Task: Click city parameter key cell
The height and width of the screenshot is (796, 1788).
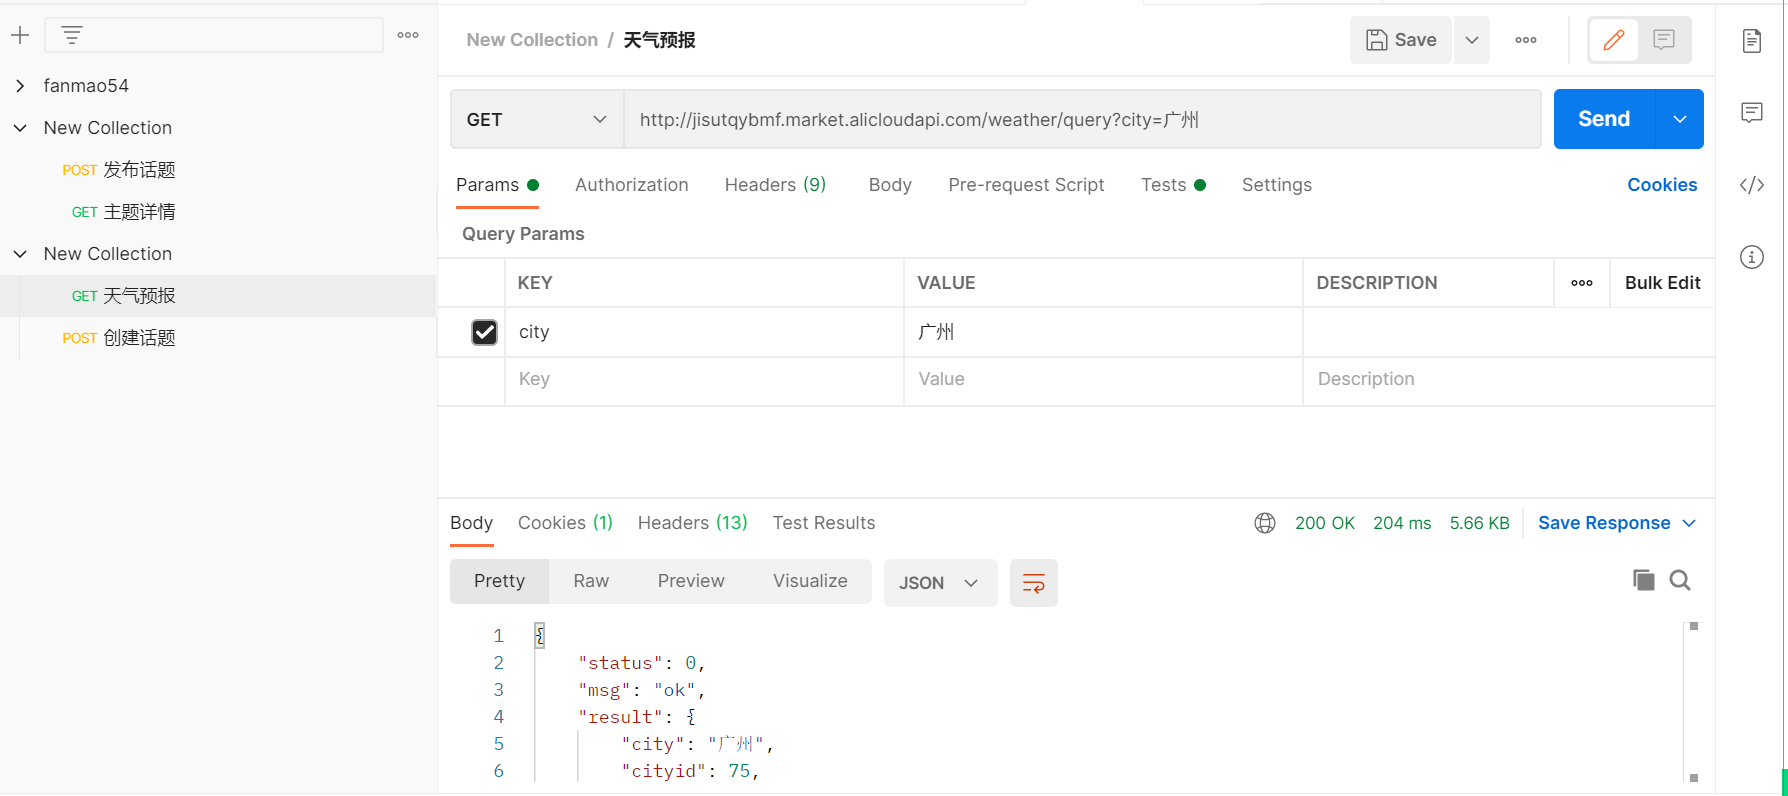Action: pyautogui.click(x=704, y=332)
